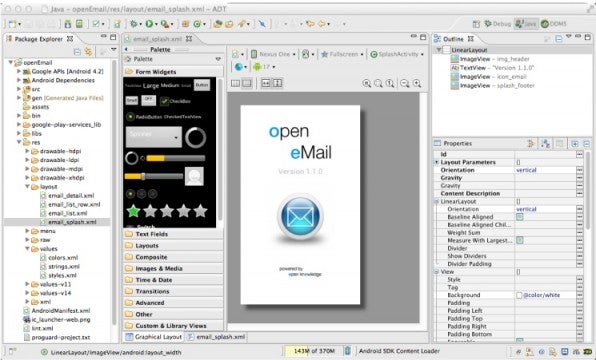Open the Advanced palette category
This screenshot has height=360, width=596.
[173, 303]
